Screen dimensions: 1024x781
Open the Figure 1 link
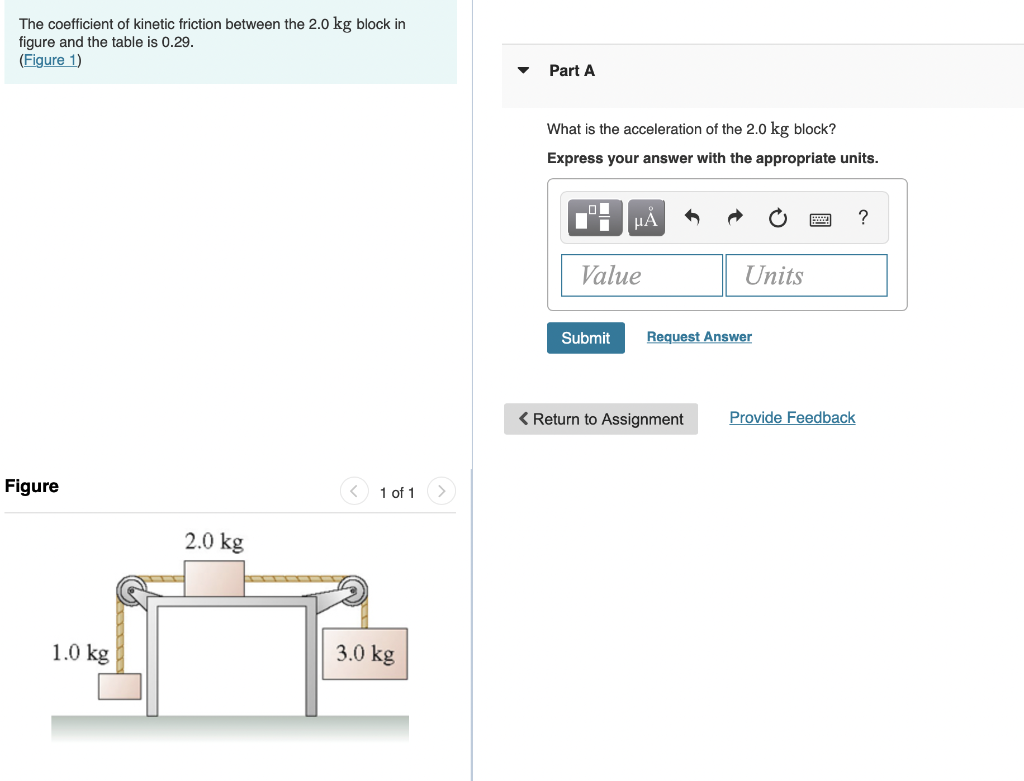[x=50, y=59]
